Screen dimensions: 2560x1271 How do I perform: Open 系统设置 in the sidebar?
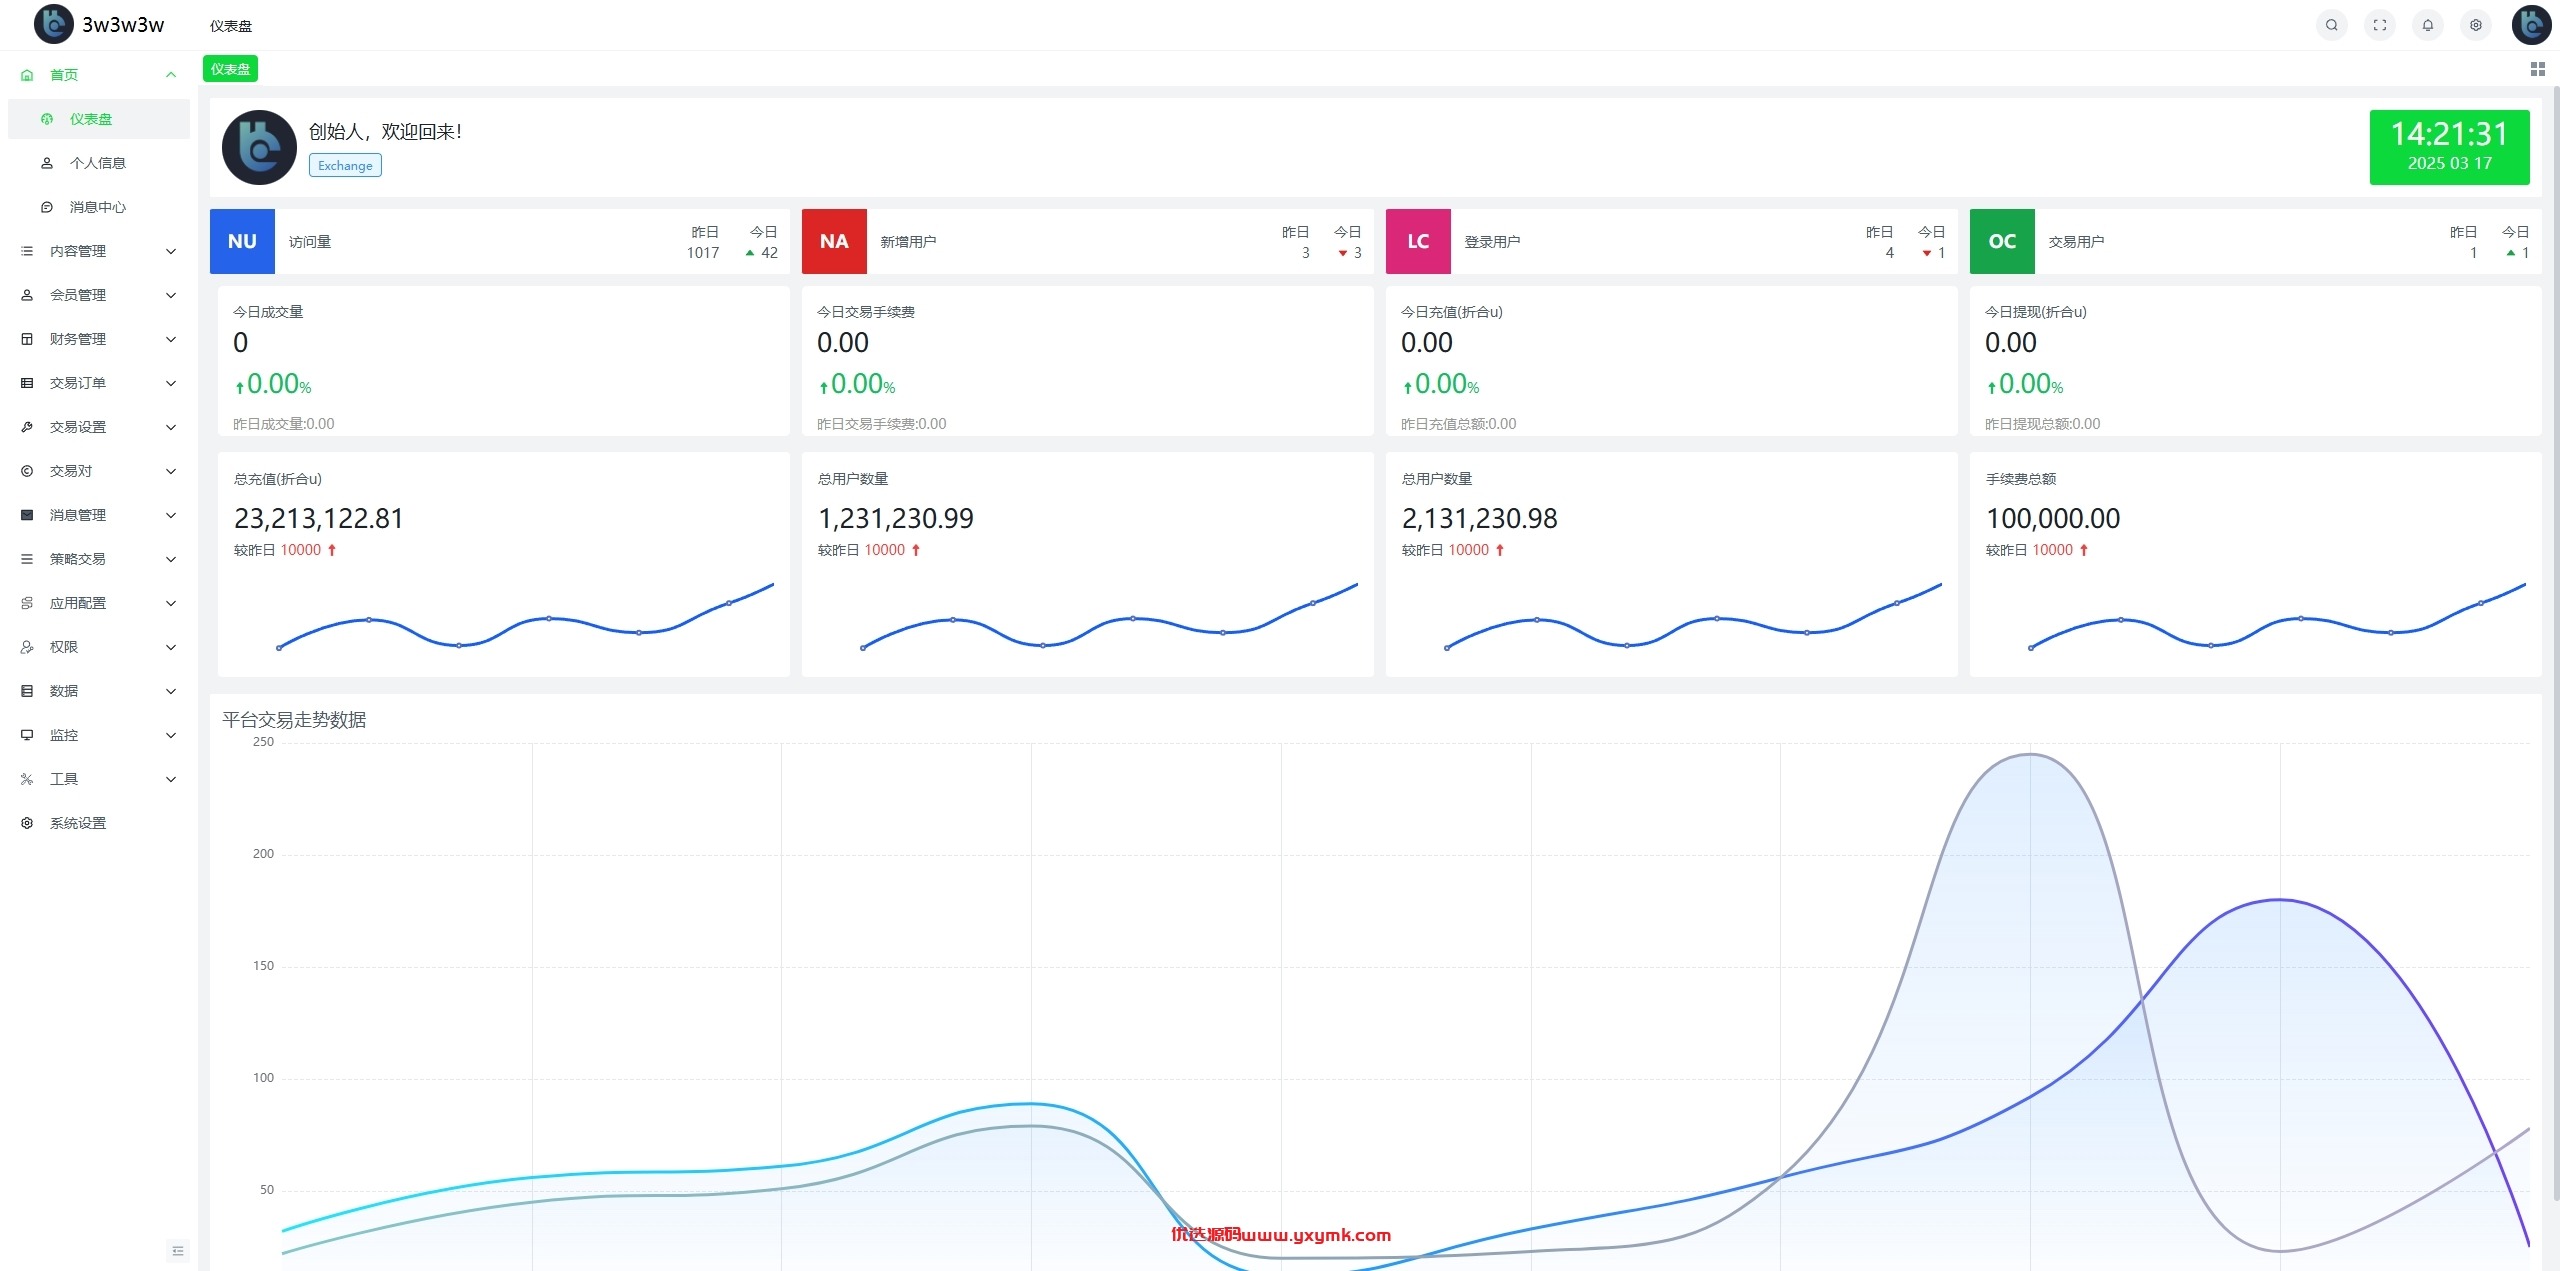click(x=99, y=823)
